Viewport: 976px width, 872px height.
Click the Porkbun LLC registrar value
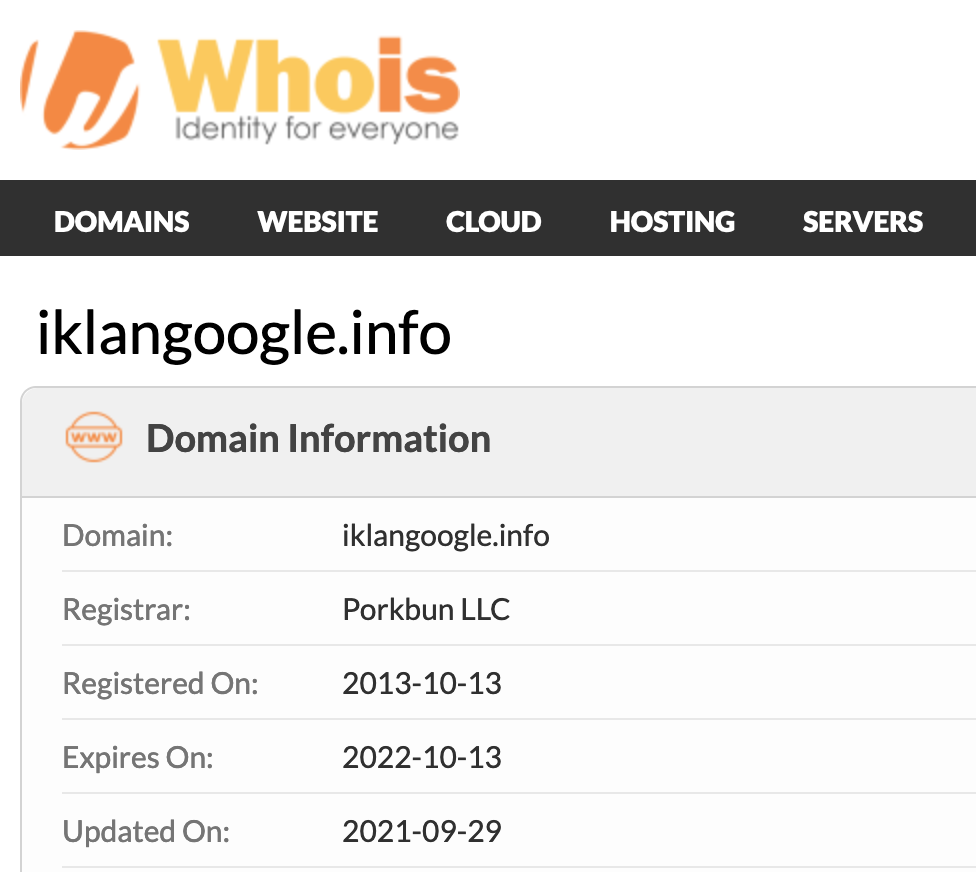click(426, 610)
